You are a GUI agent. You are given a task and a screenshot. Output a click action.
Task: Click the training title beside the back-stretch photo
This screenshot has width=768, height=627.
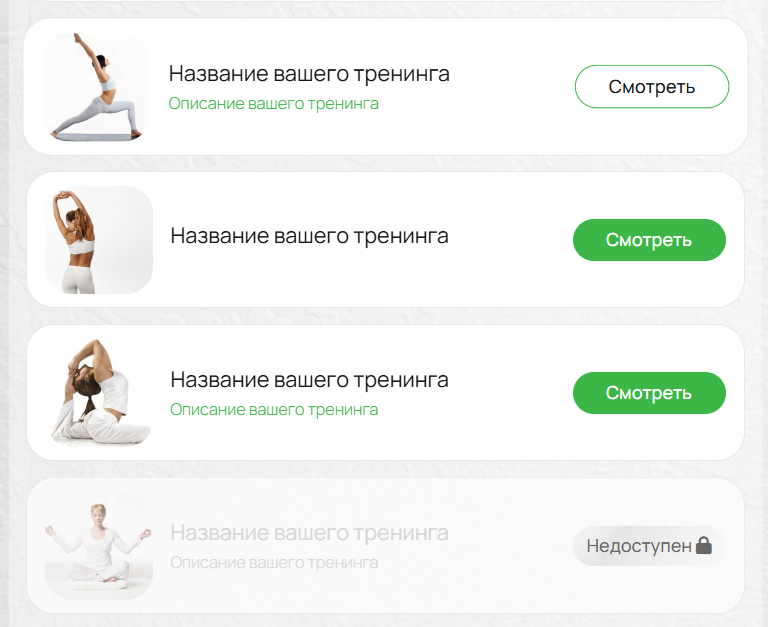(x=310, y=236)
